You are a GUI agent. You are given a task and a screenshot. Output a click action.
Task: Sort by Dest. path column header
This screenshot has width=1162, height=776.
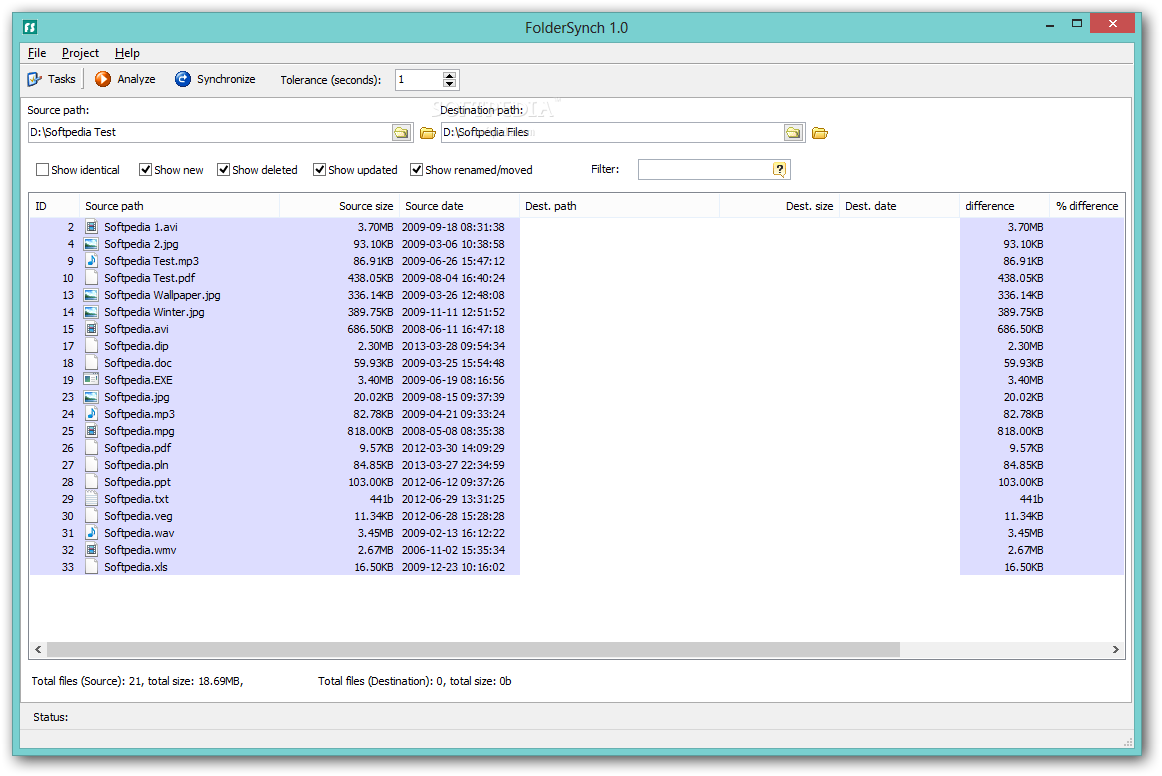(620, 206)
